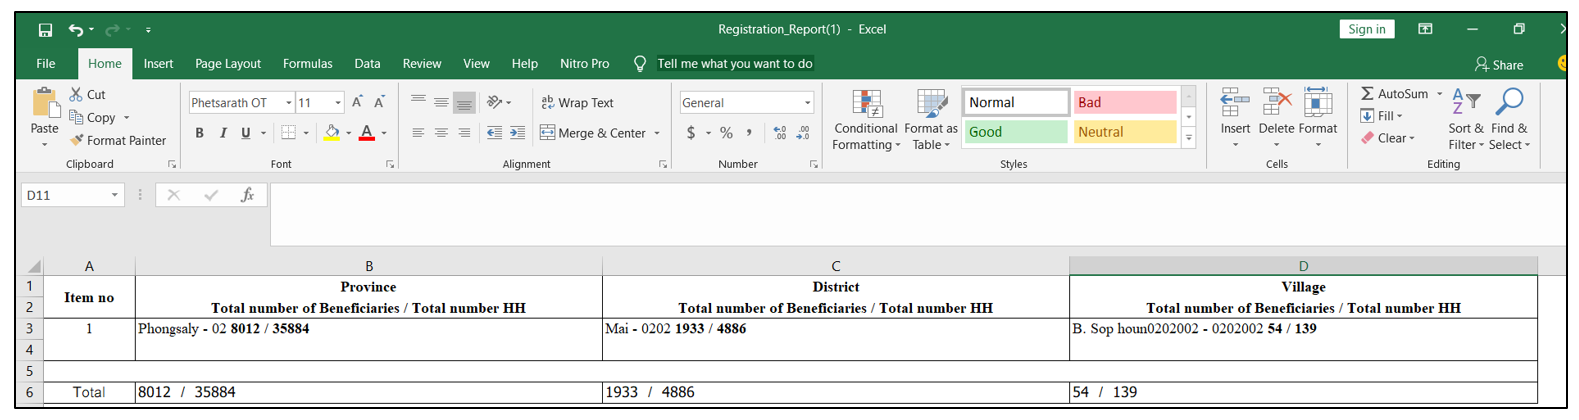This screenshot has width=1579, height=420.
Task: Apply the Bad cell style
Action: pos(1124,103)
